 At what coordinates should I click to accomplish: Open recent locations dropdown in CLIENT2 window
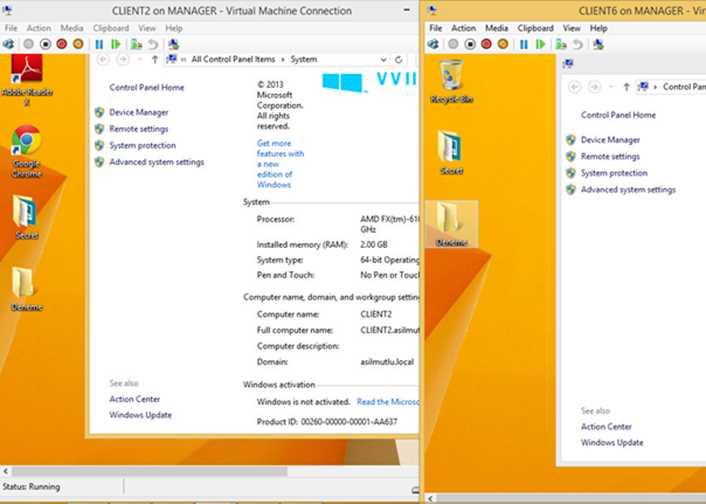pyautogui.click(x=140, y=60)
